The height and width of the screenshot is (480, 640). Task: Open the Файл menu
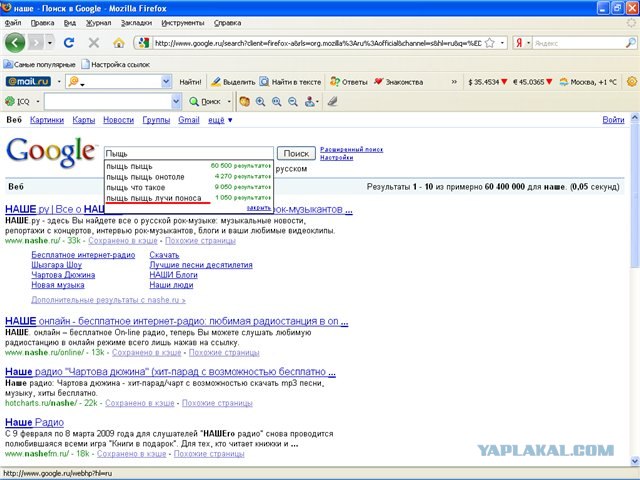(x=13, y=23)
